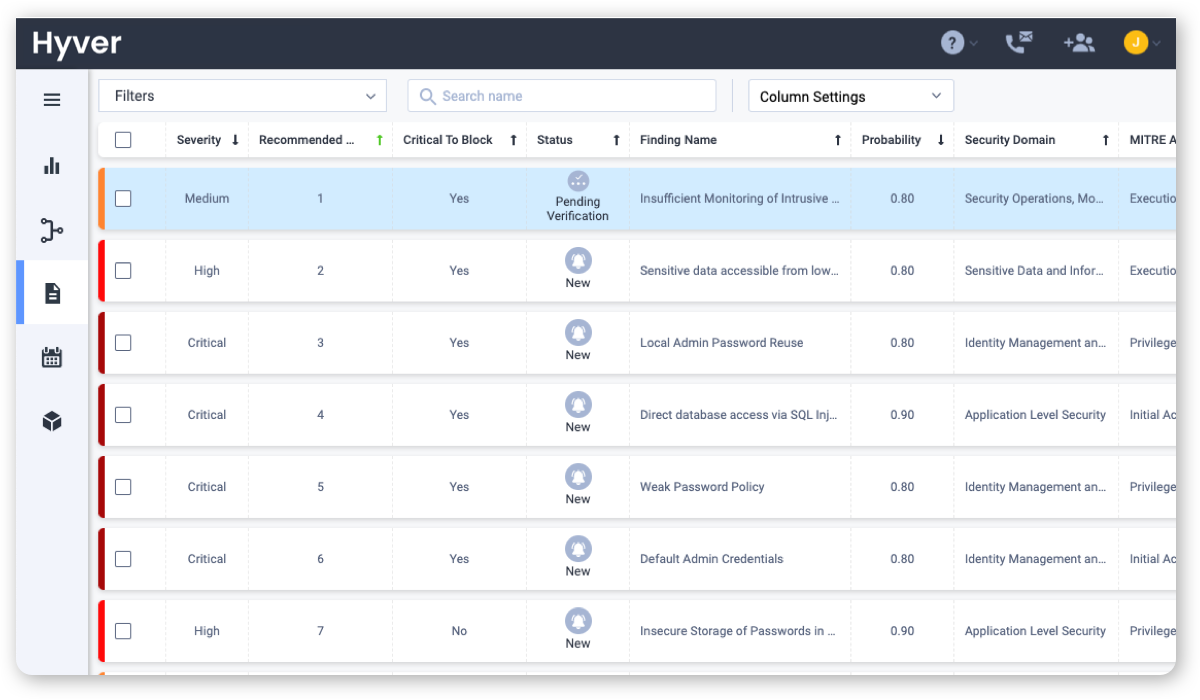This screenshot has width=1200, height=700.
Task: Check the Weak Password Policy checkbox
Action: (123, 487)
